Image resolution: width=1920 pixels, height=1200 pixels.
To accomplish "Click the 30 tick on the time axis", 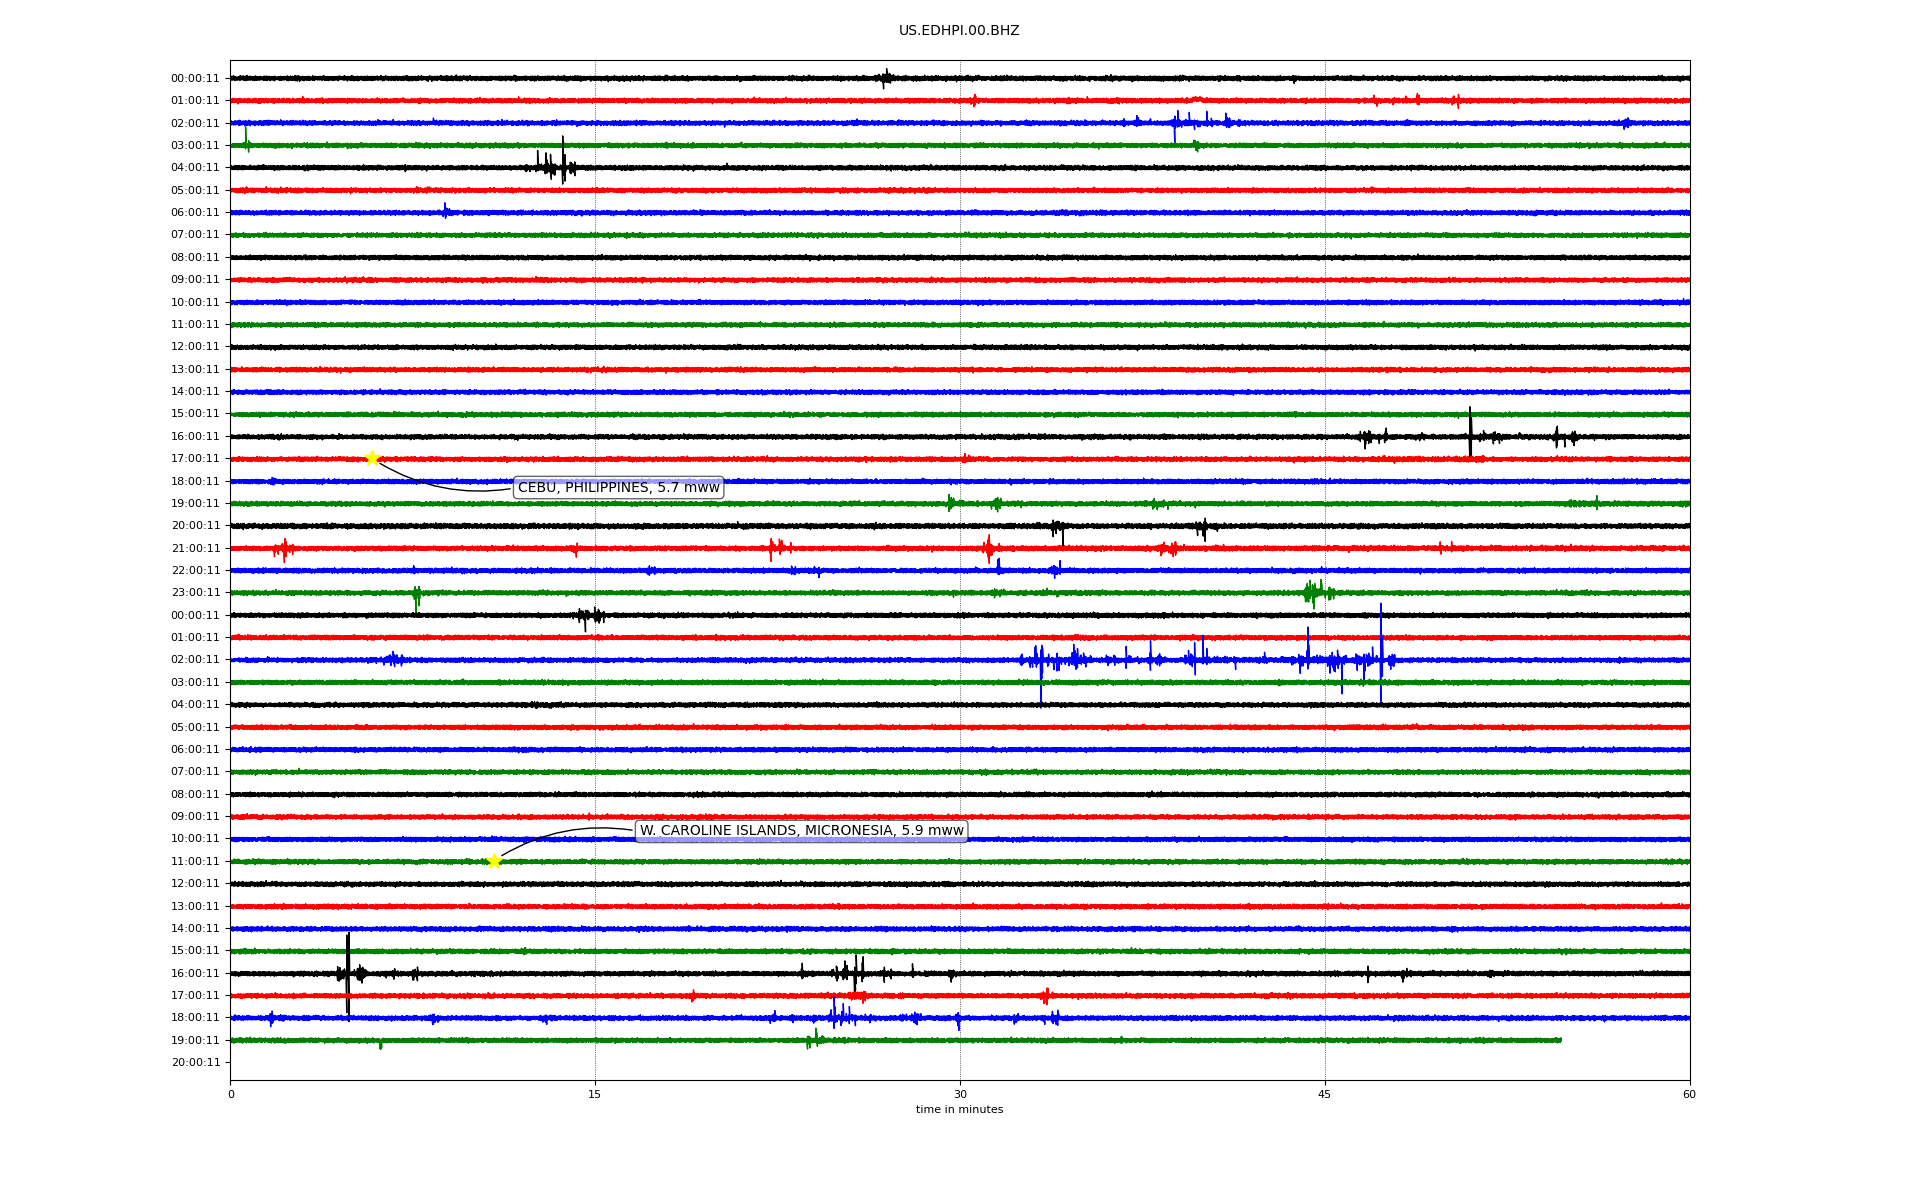I will 960,1094.
